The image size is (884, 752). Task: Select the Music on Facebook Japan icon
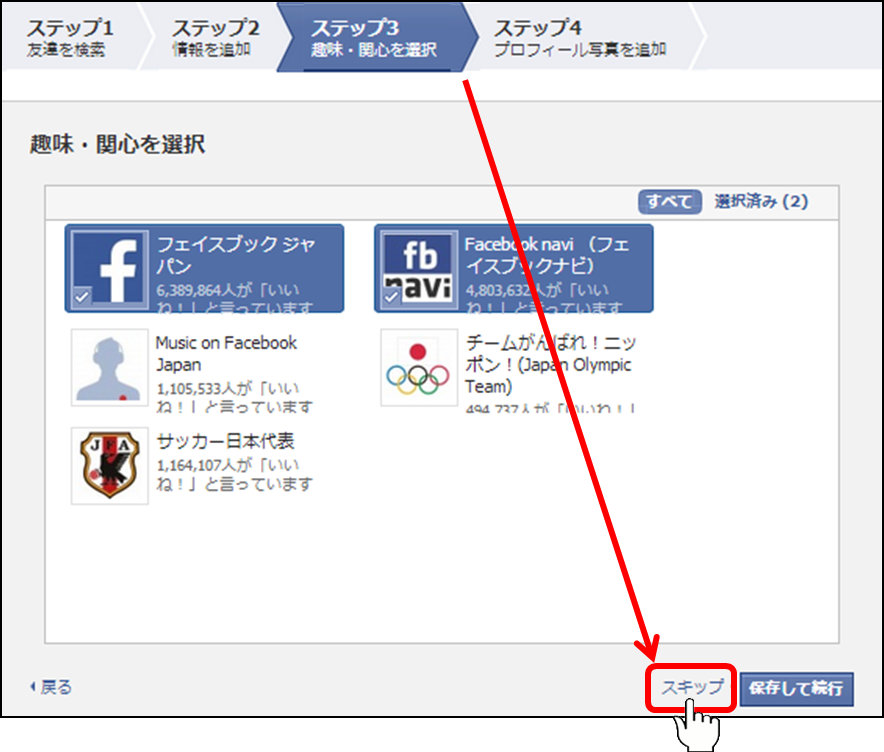tap(110, 367)
